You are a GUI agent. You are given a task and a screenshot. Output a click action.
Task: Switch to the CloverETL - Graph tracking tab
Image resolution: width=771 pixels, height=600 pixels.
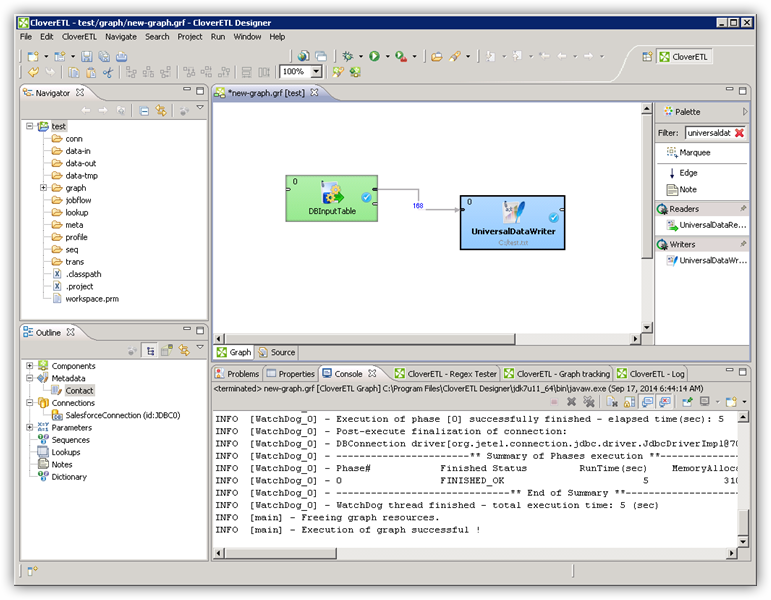coord(564,373)
